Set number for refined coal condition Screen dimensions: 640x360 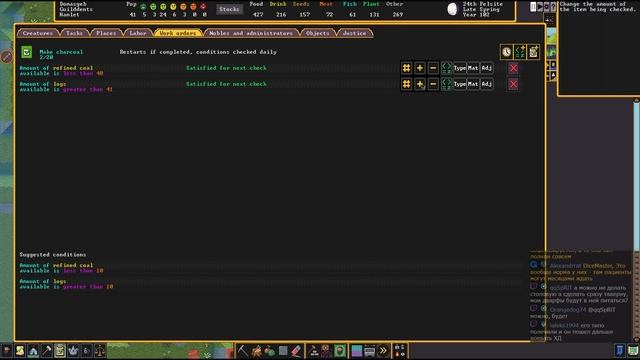click(x=406, y=68)
